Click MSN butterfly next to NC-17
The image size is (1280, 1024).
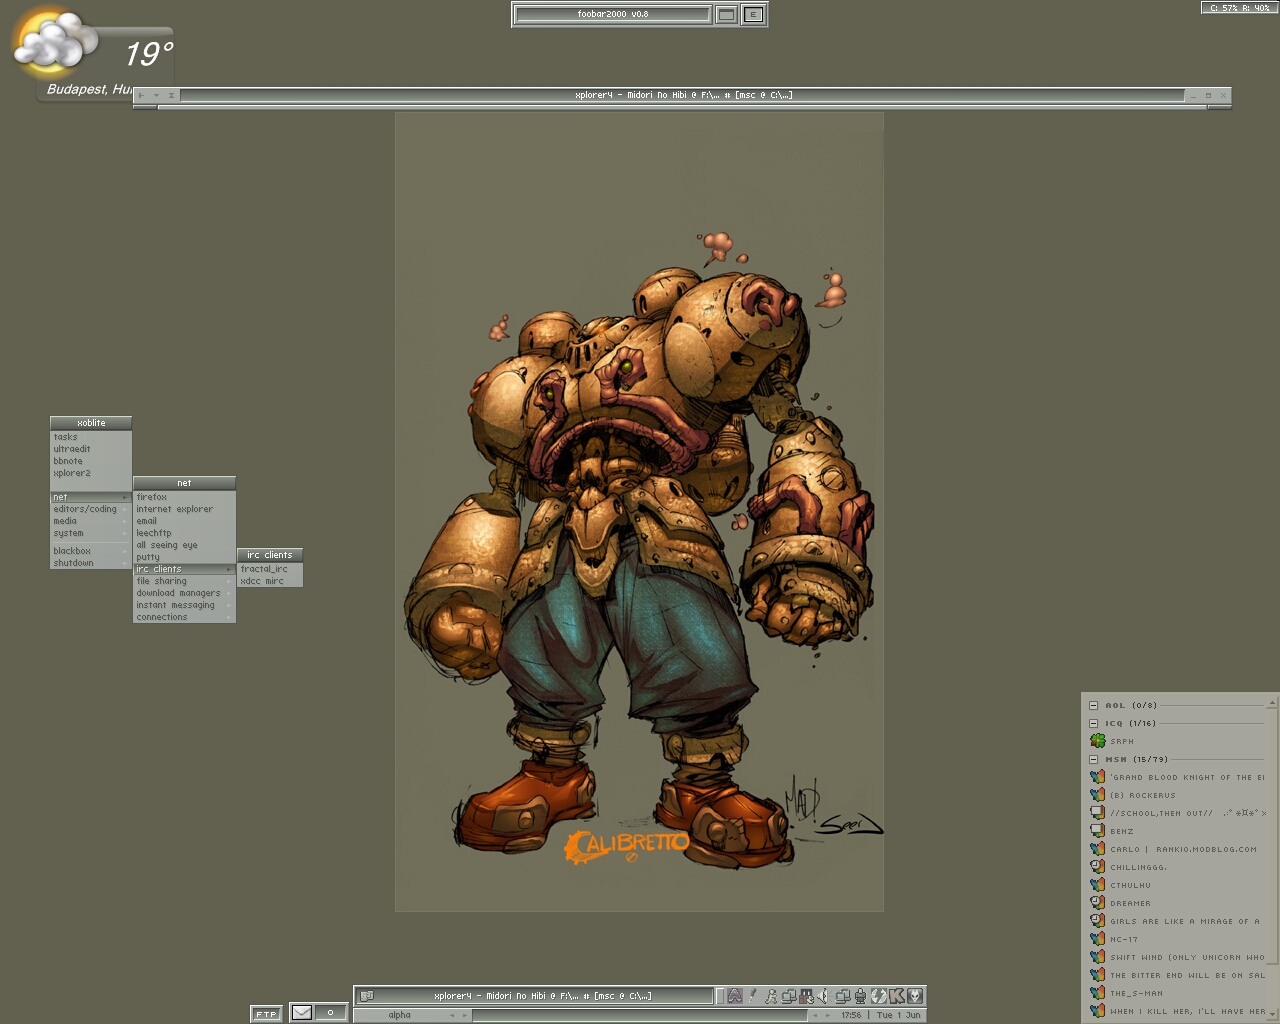tap(1097, 939)
